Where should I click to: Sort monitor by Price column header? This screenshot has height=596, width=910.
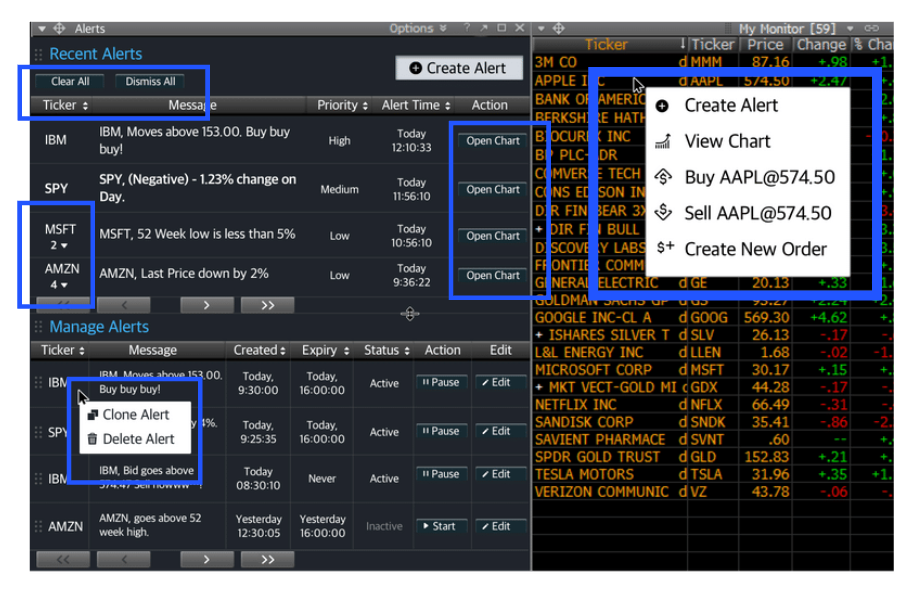coord(765,45)
